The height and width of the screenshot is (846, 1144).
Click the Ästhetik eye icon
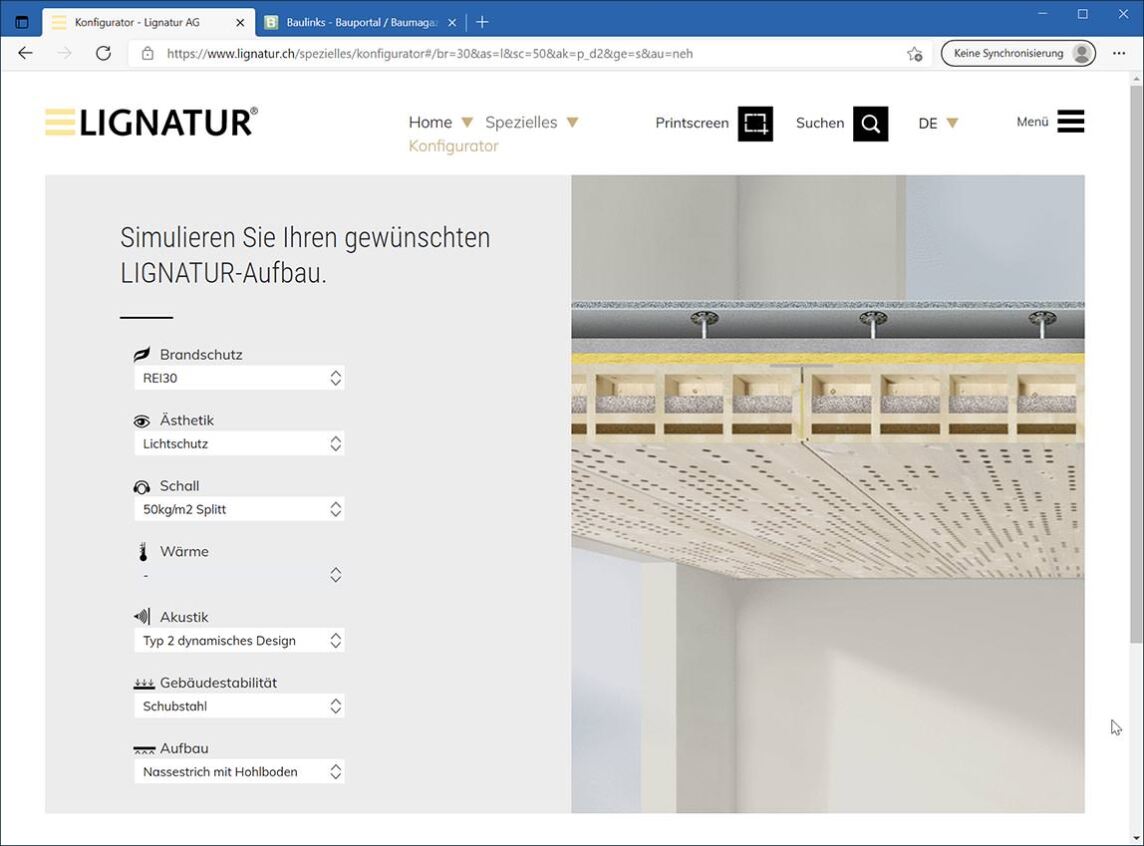(x=142, y=421)
